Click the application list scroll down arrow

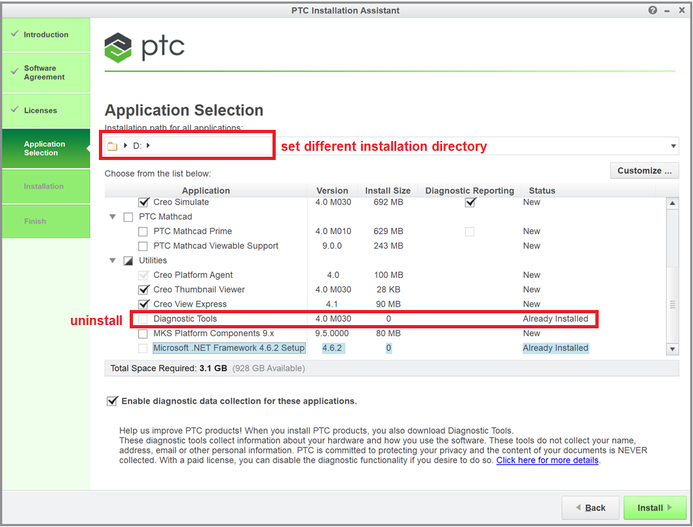coord(672,349)
